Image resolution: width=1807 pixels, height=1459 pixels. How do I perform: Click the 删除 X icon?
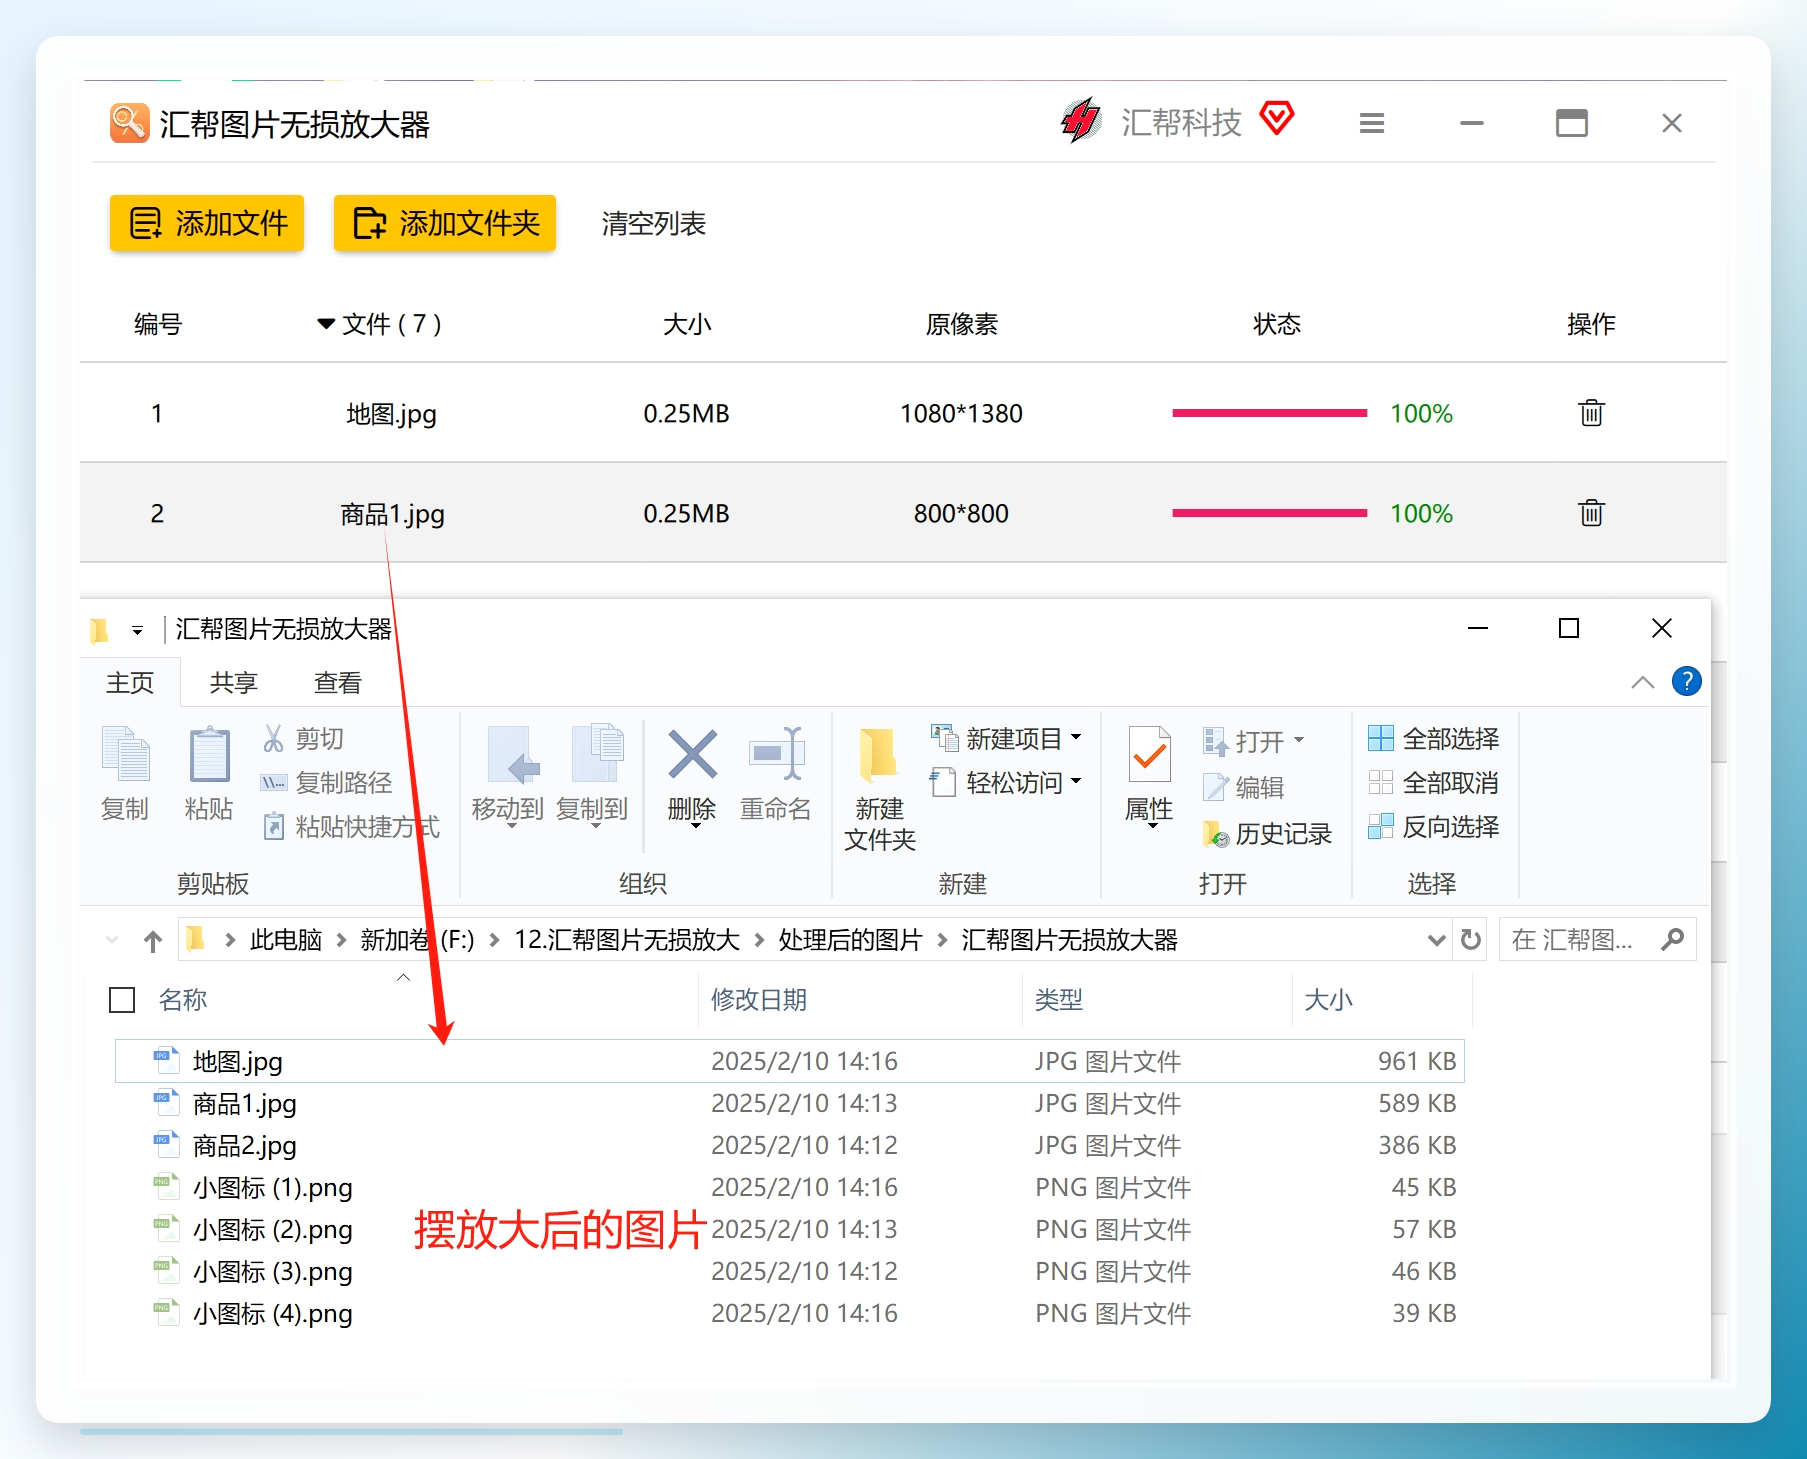pyautogui.click(x=692, y=754)
